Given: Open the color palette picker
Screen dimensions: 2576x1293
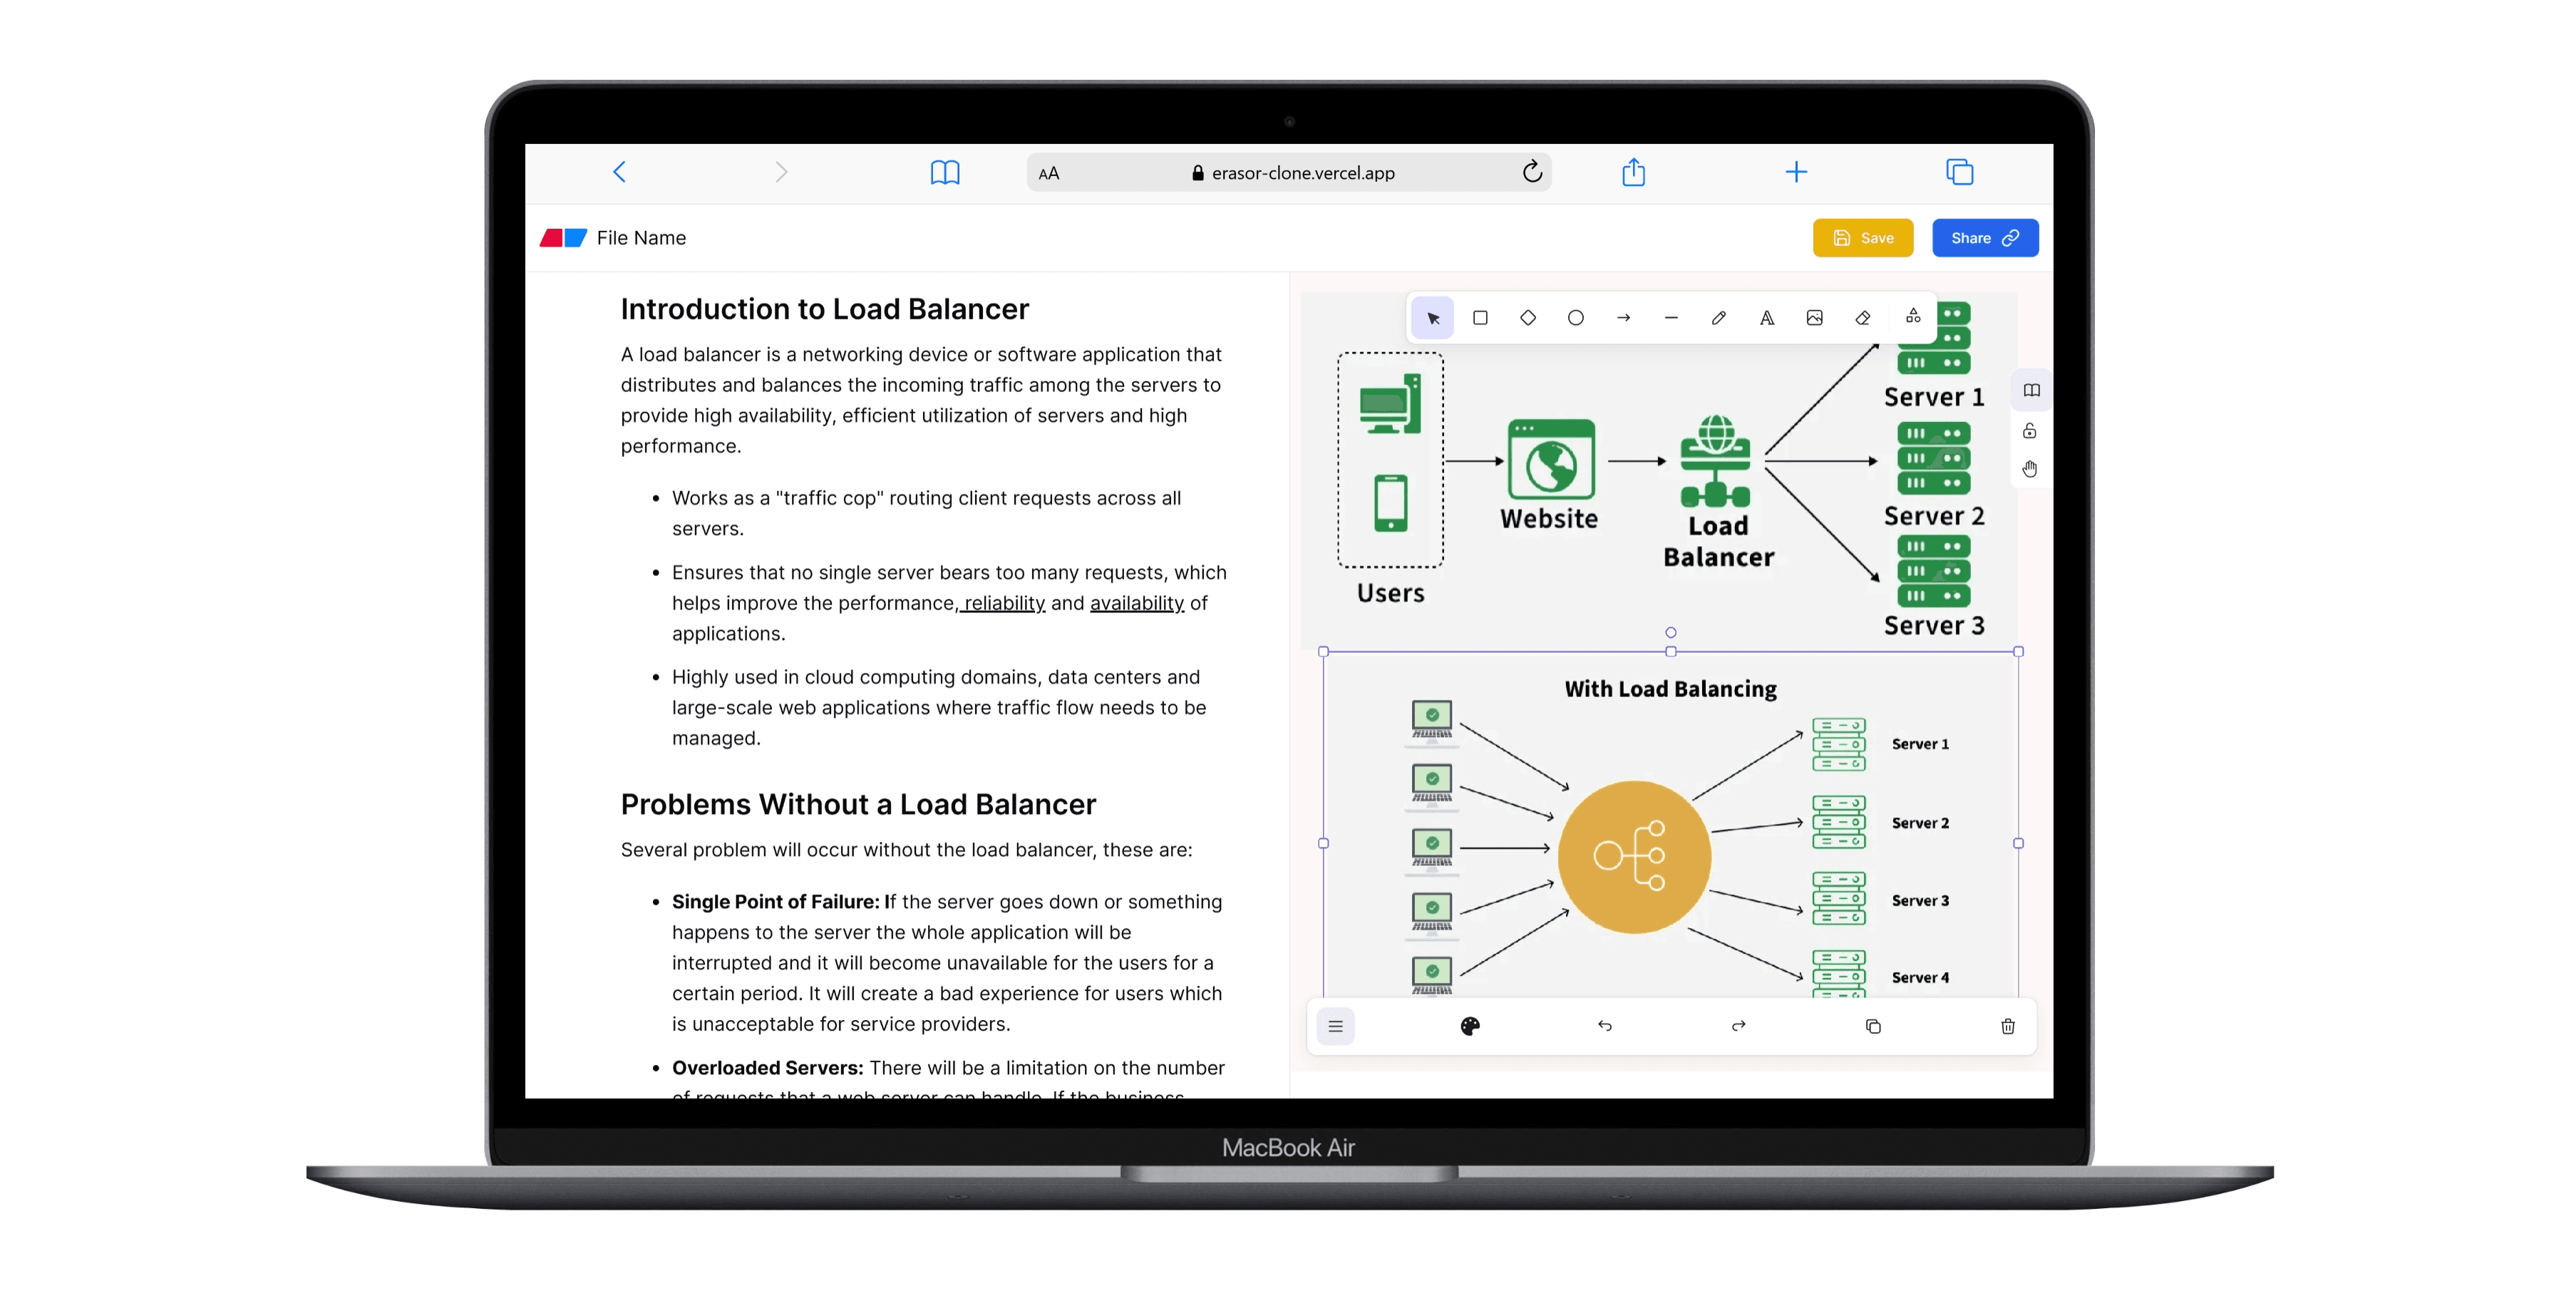Looking at the screenshot, I should tap(1470, 1026).
